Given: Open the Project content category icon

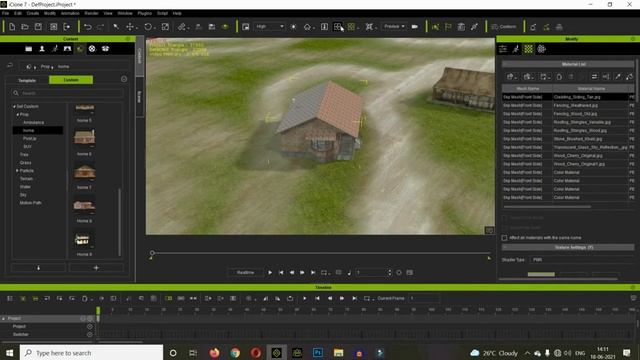Looking at the screenshot, I should 29,49.
